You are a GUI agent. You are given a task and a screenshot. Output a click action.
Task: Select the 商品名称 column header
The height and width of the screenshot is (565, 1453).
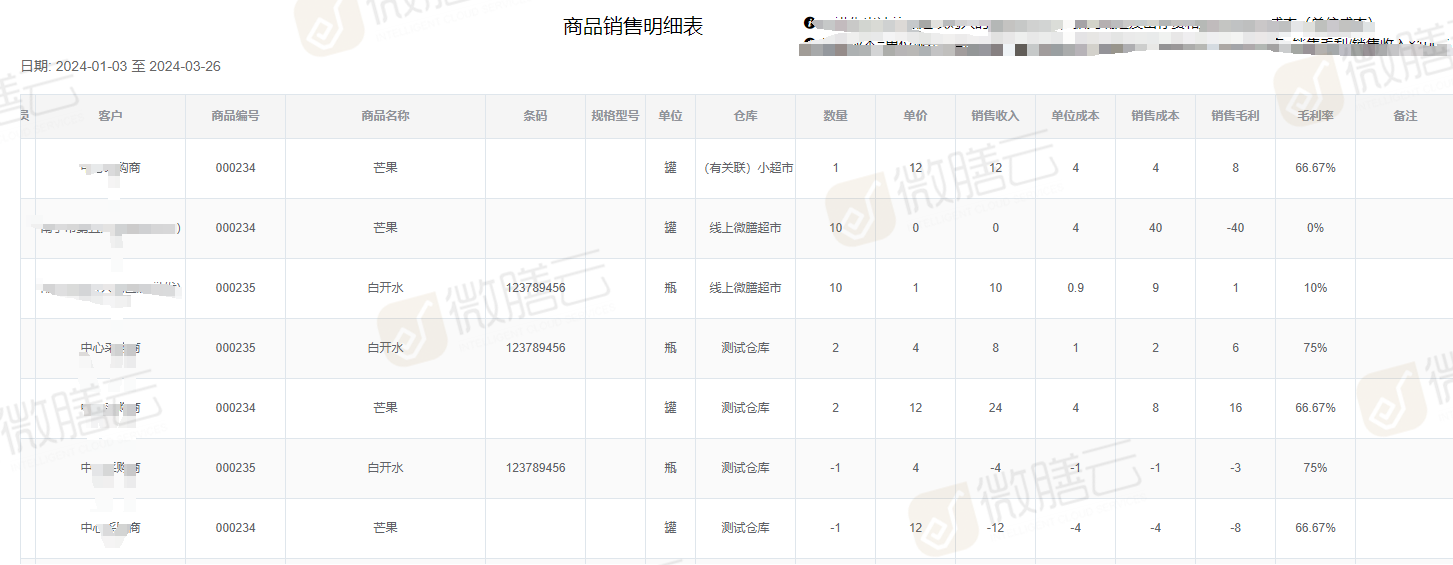click(385, 116)
